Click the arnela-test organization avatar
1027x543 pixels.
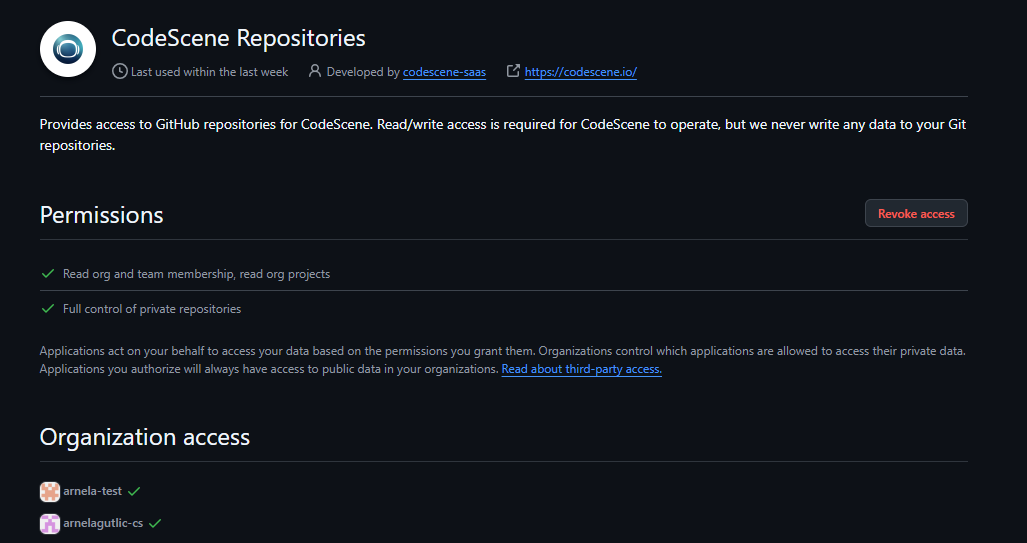tap(50, 491)
